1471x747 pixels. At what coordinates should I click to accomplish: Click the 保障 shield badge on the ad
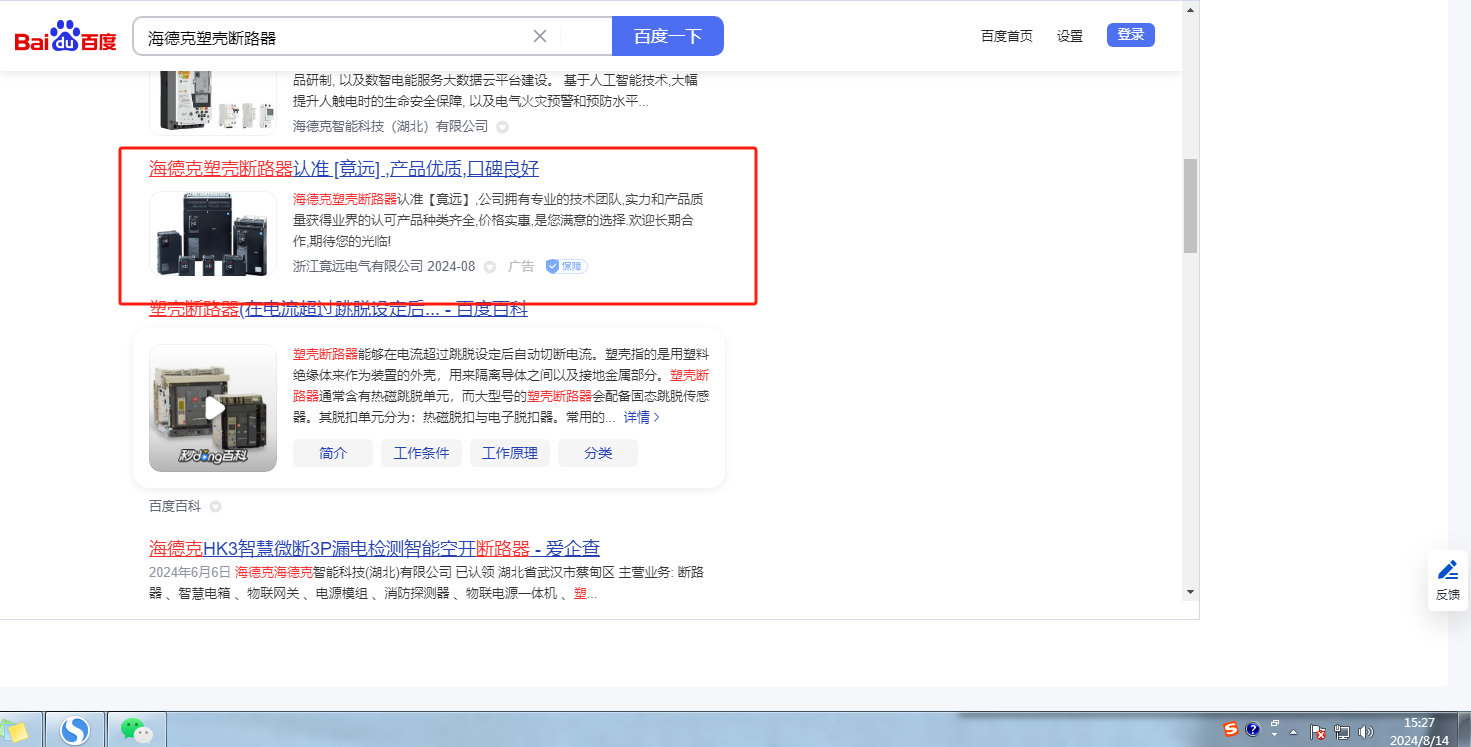coord(566,267)
